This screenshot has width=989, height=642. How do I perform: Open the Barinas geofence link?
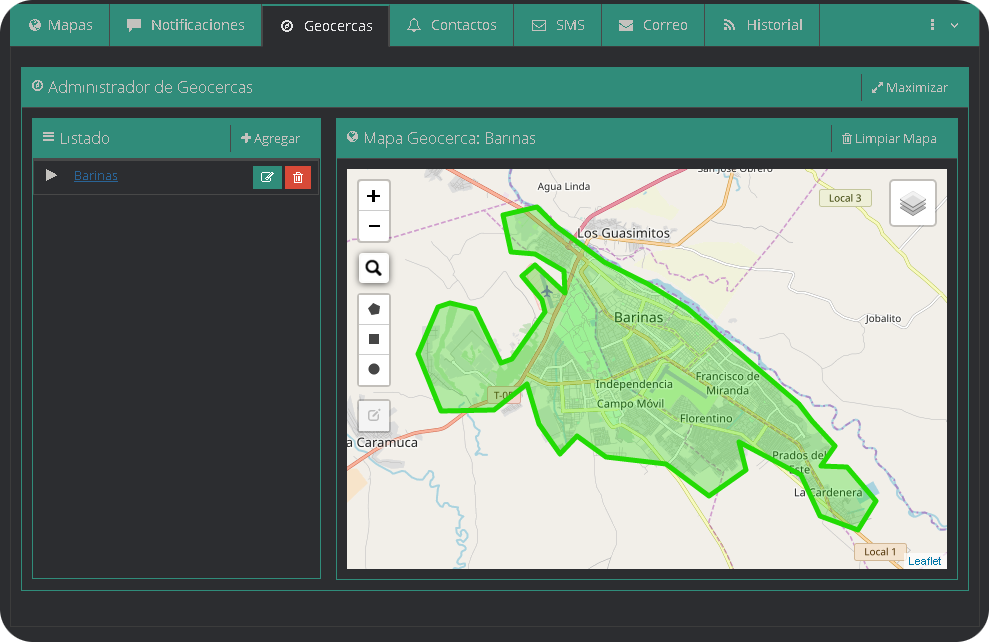96,176
